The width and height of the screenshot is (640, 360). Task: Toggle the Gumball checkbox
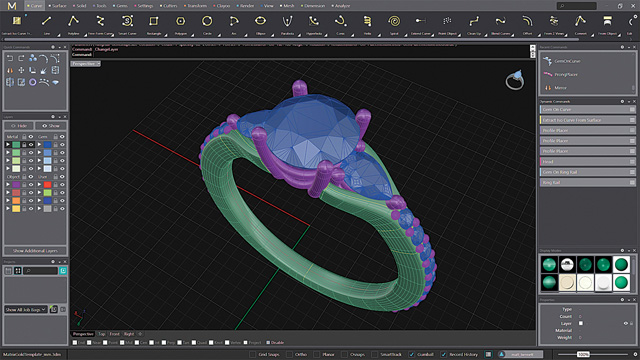[x=412, y=354]
